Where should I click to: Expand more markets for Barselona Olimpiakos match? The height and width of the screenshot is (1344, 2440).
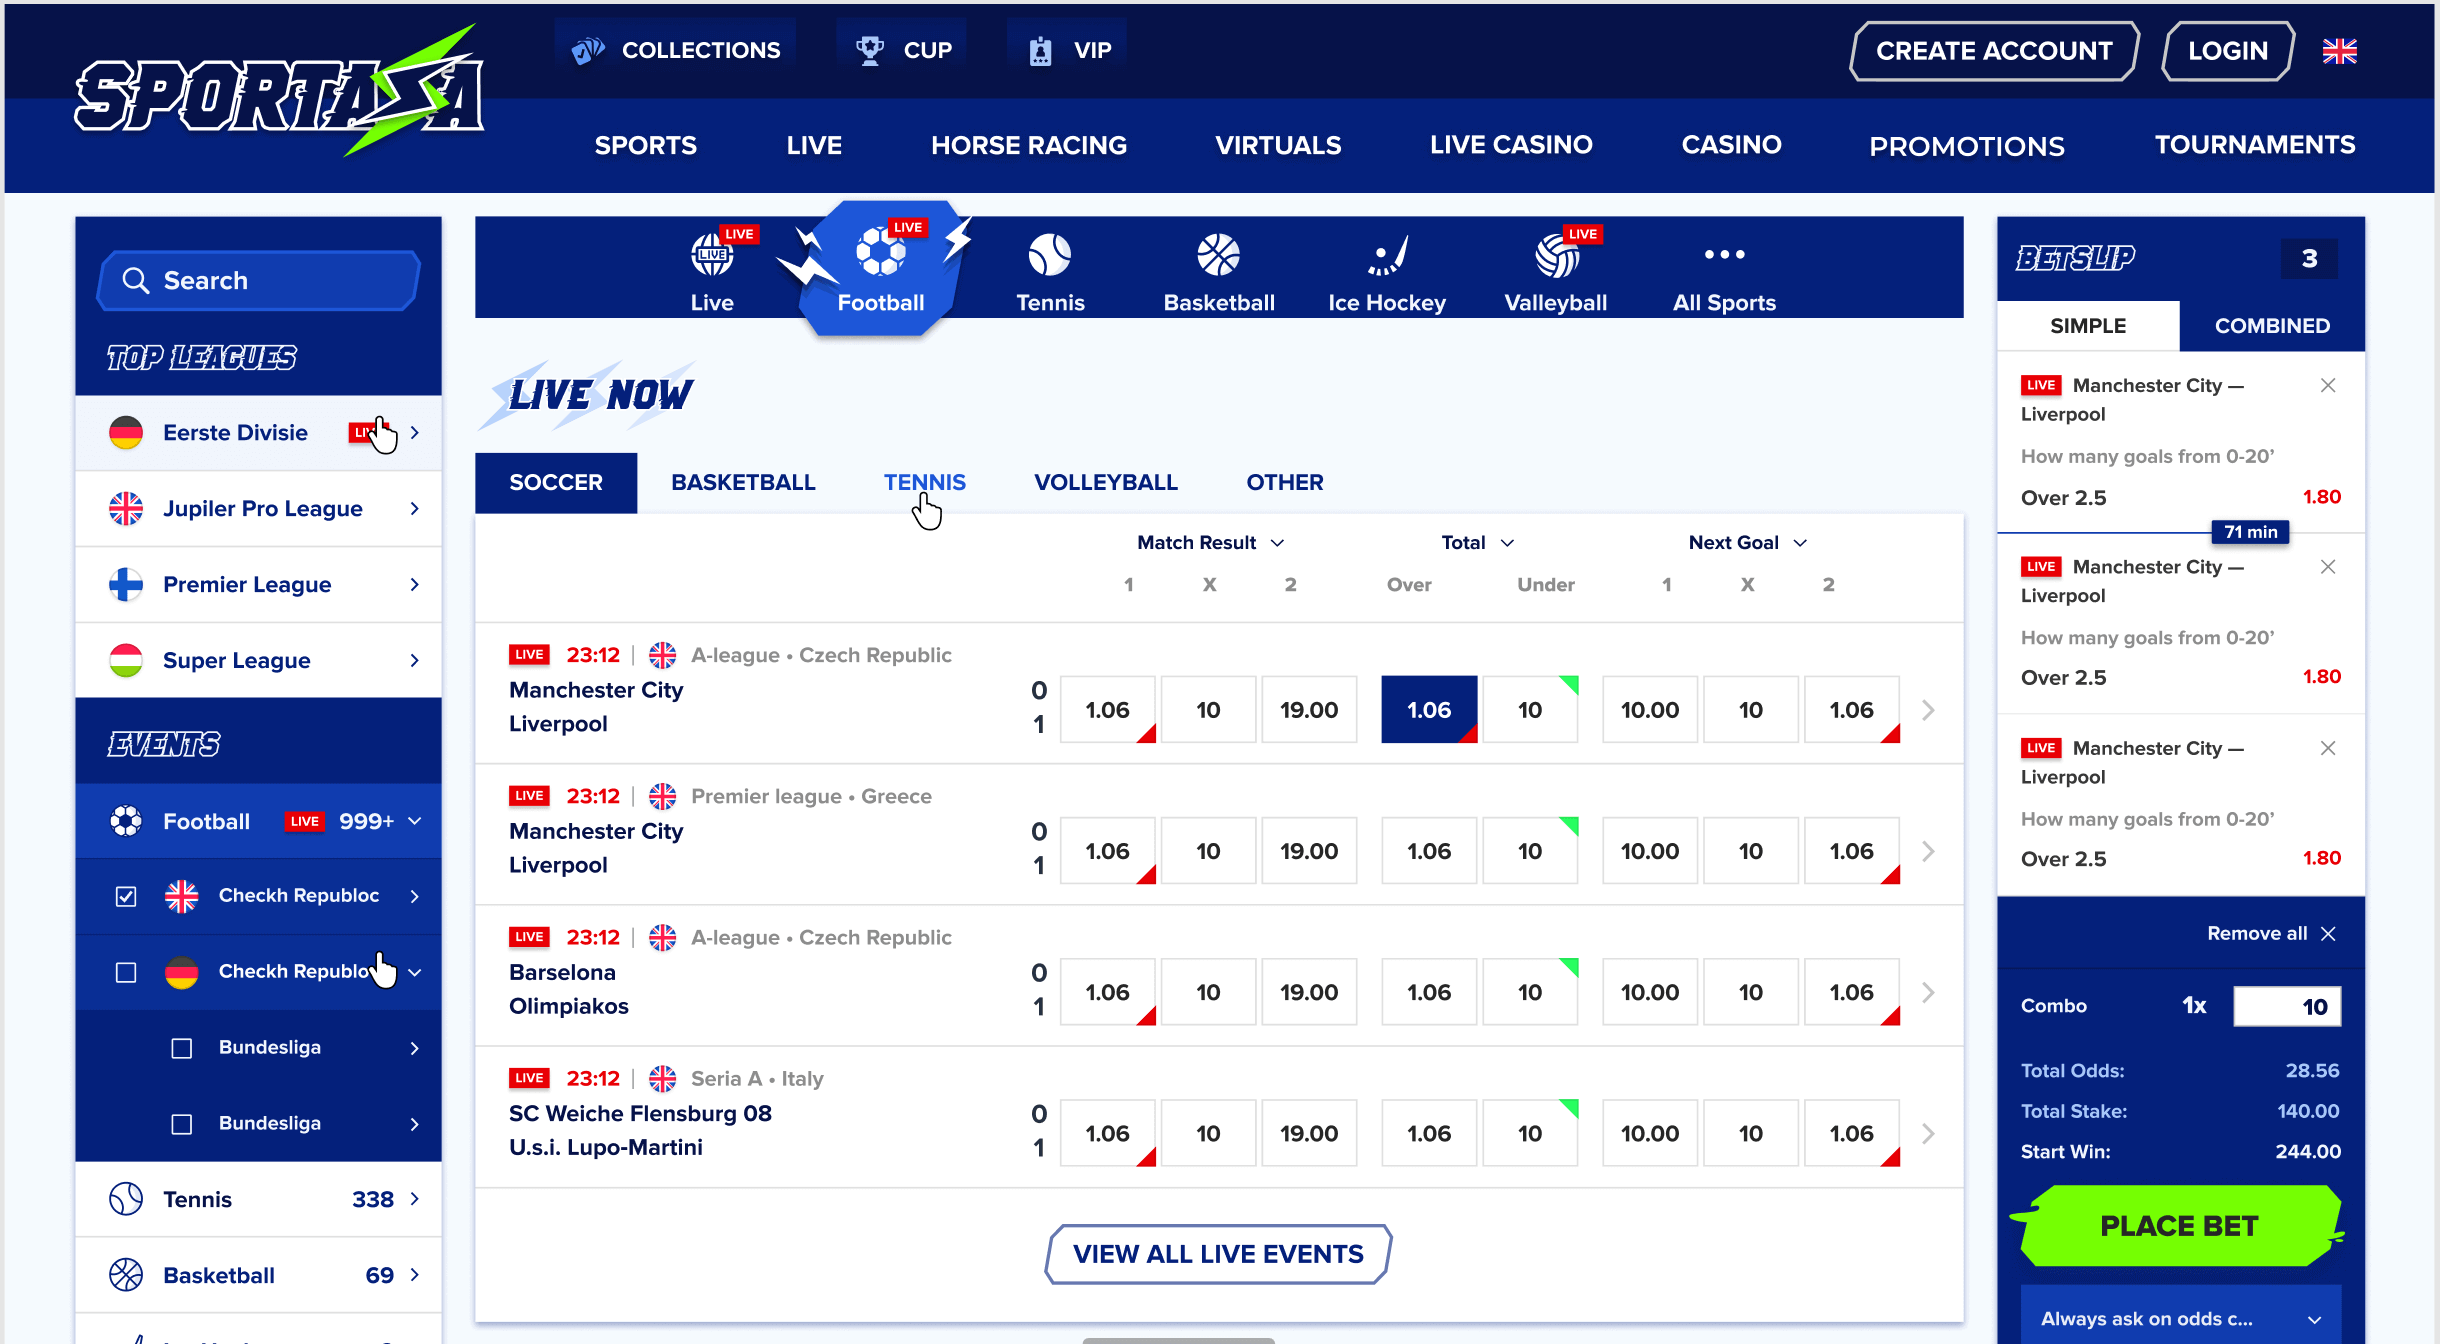pos(1929,992)
